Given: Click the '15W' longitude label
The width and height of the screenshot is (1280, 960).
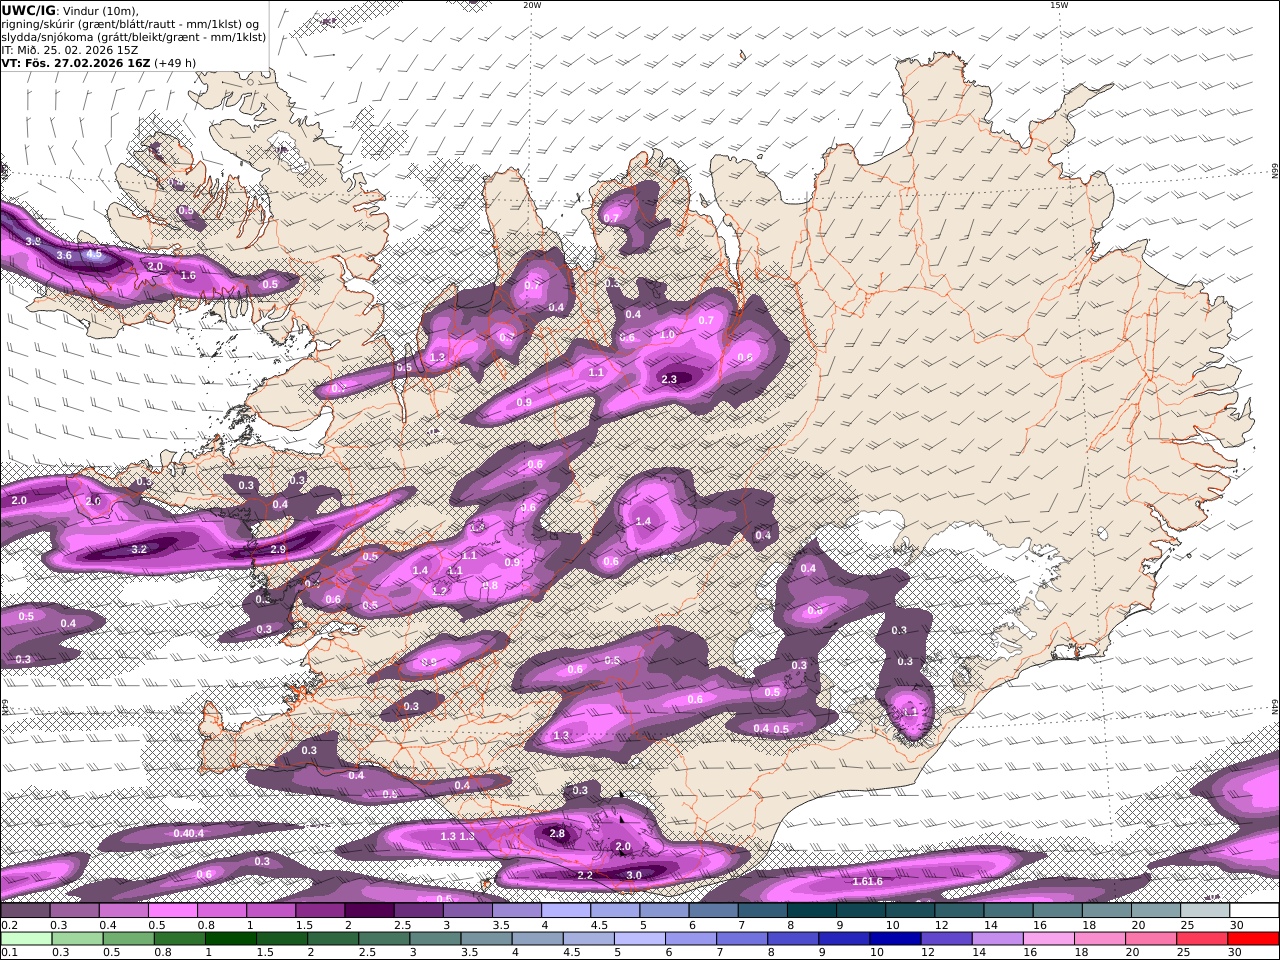Looking at the screenshot, I should pyautogui.click(x=1059, y=5).
